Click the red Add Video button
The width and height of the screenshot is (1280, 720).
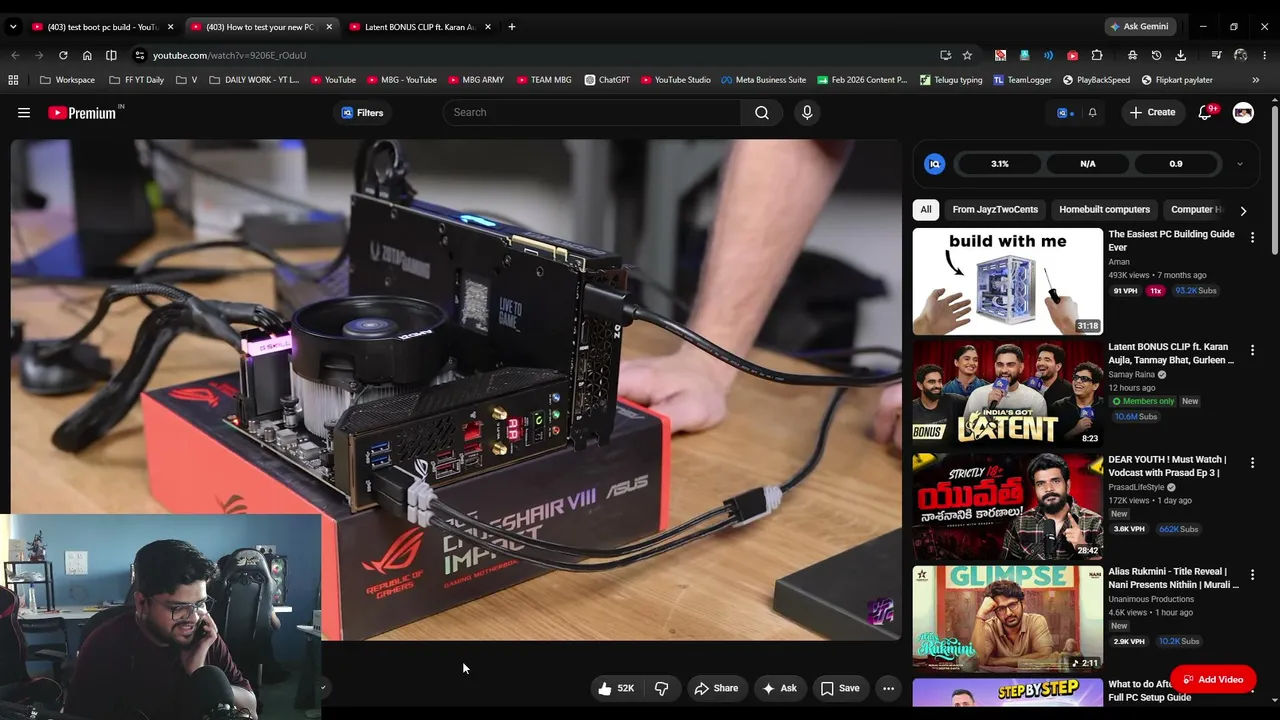click(x=1213, y=680)
